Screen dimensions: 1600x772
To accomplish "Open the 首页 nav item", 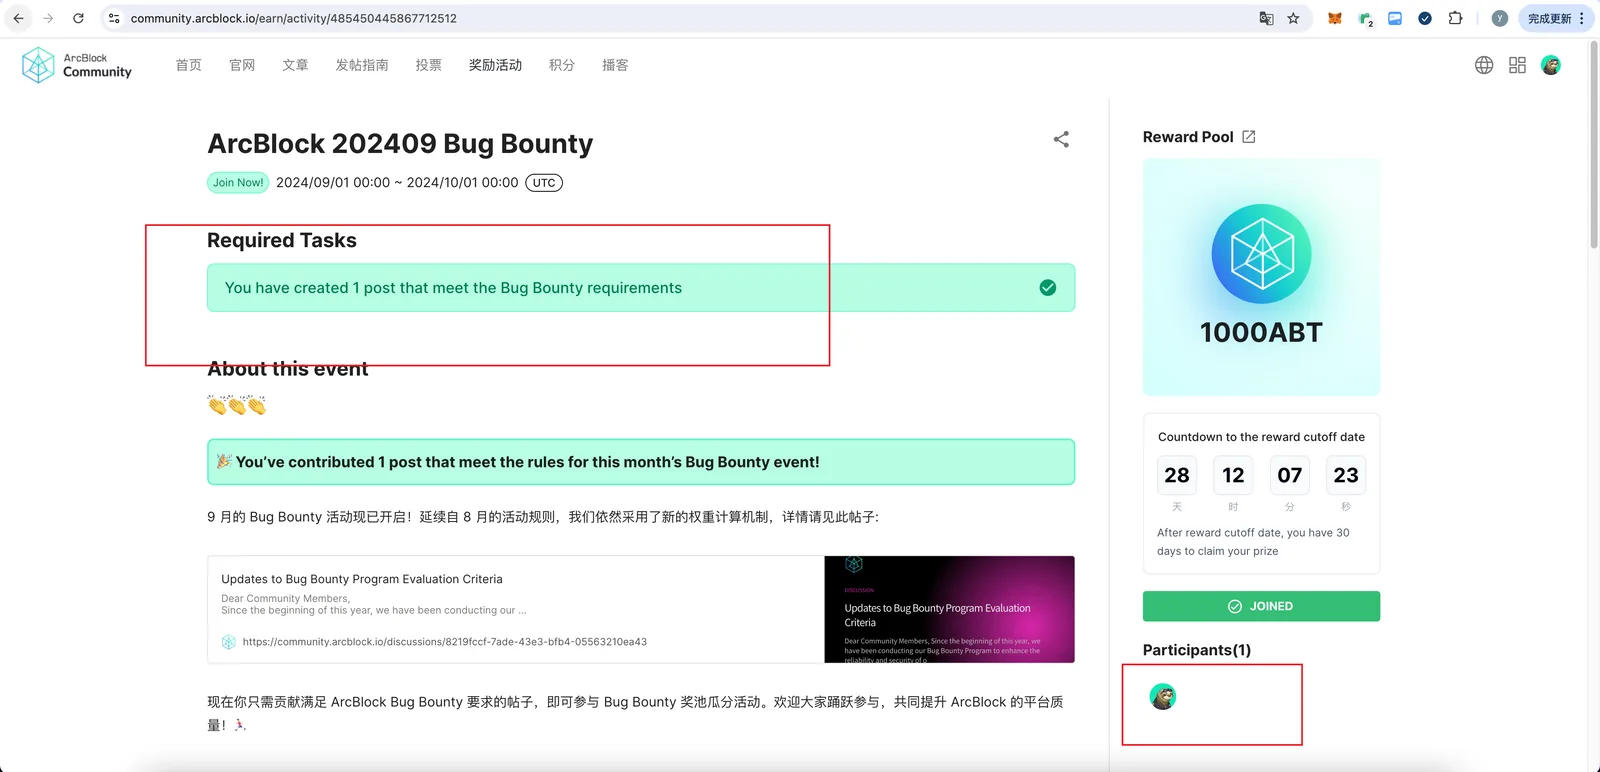I will click(x=189, y=65).
